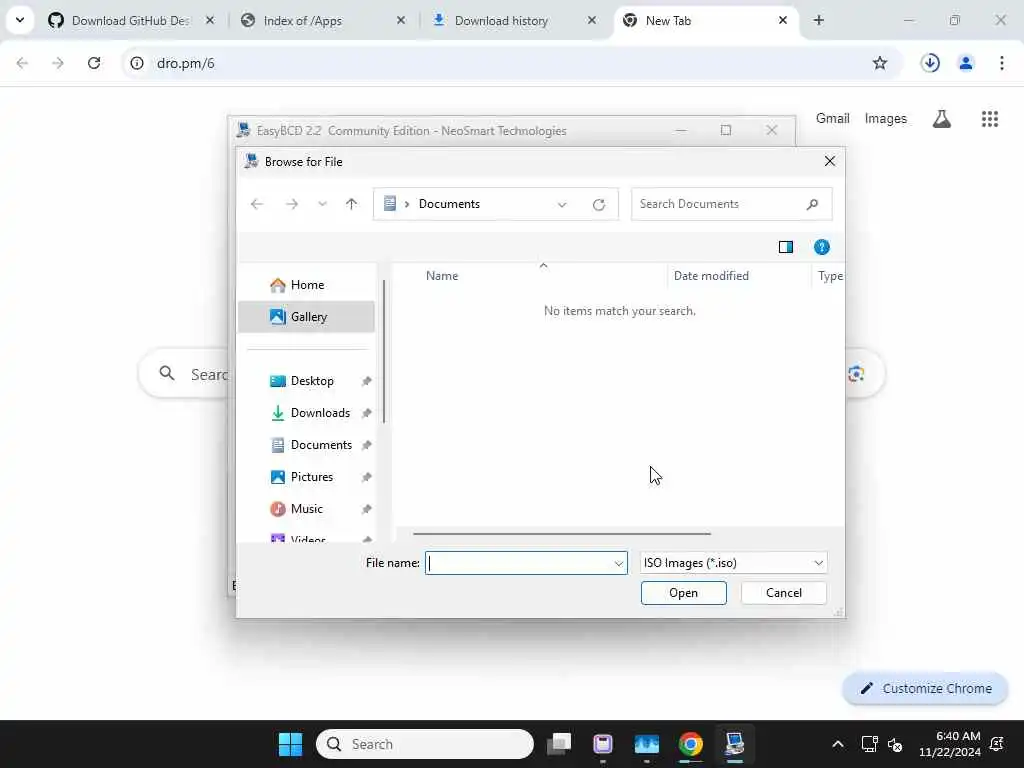Image resolution: width=1024 pixels, height=768 pixels.
Task: Open the ISO Images file type dropdown
Action: [733, 563]
